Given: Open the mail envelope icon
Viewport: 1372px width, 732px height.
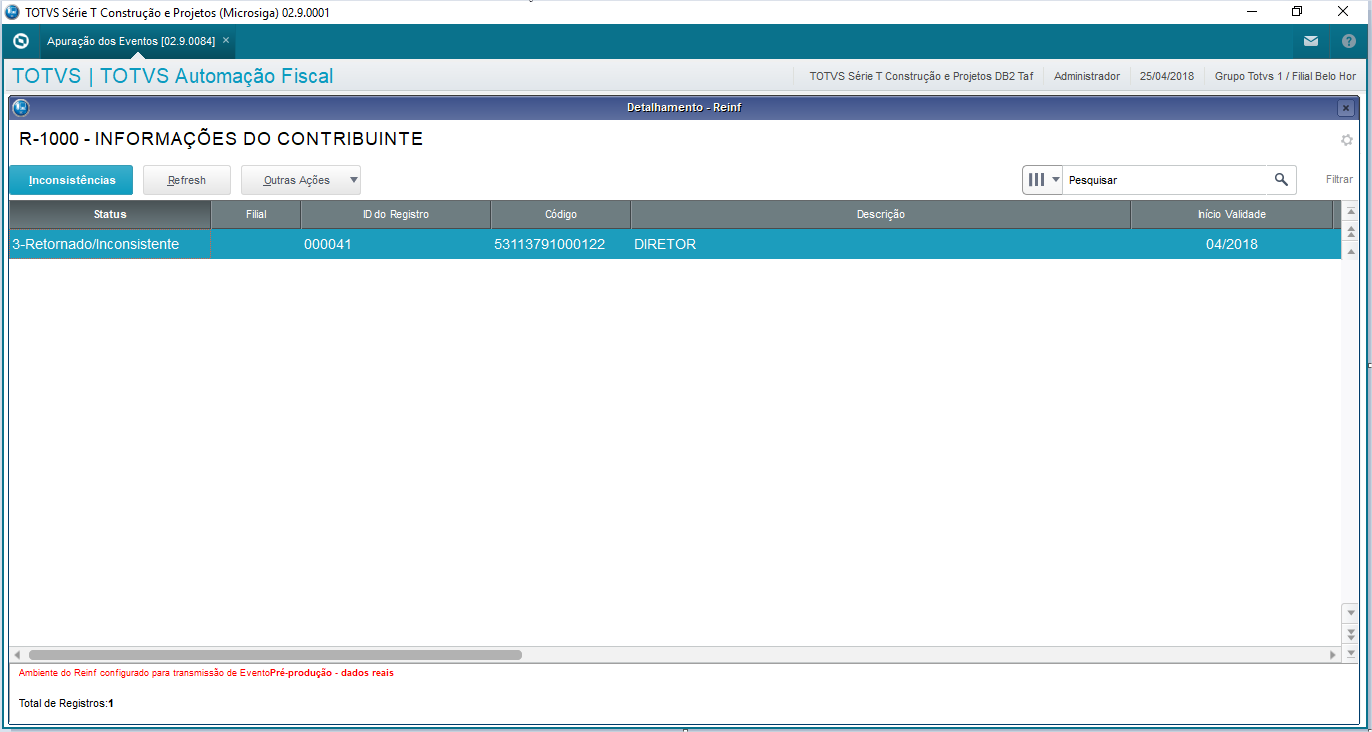Looking at the screenshot, I should pos(1311,42).
